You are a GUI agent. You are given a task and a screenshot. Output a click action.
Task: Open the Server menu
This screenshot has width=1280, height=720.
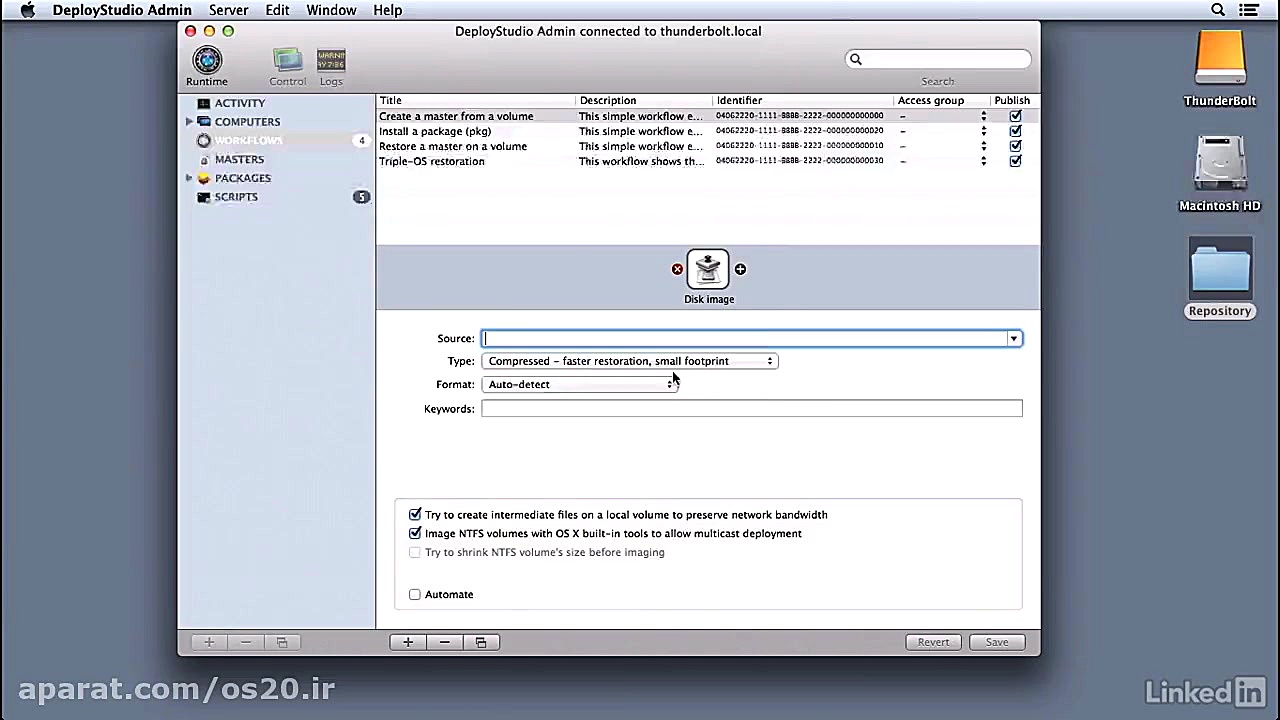(x=228, y=10)
